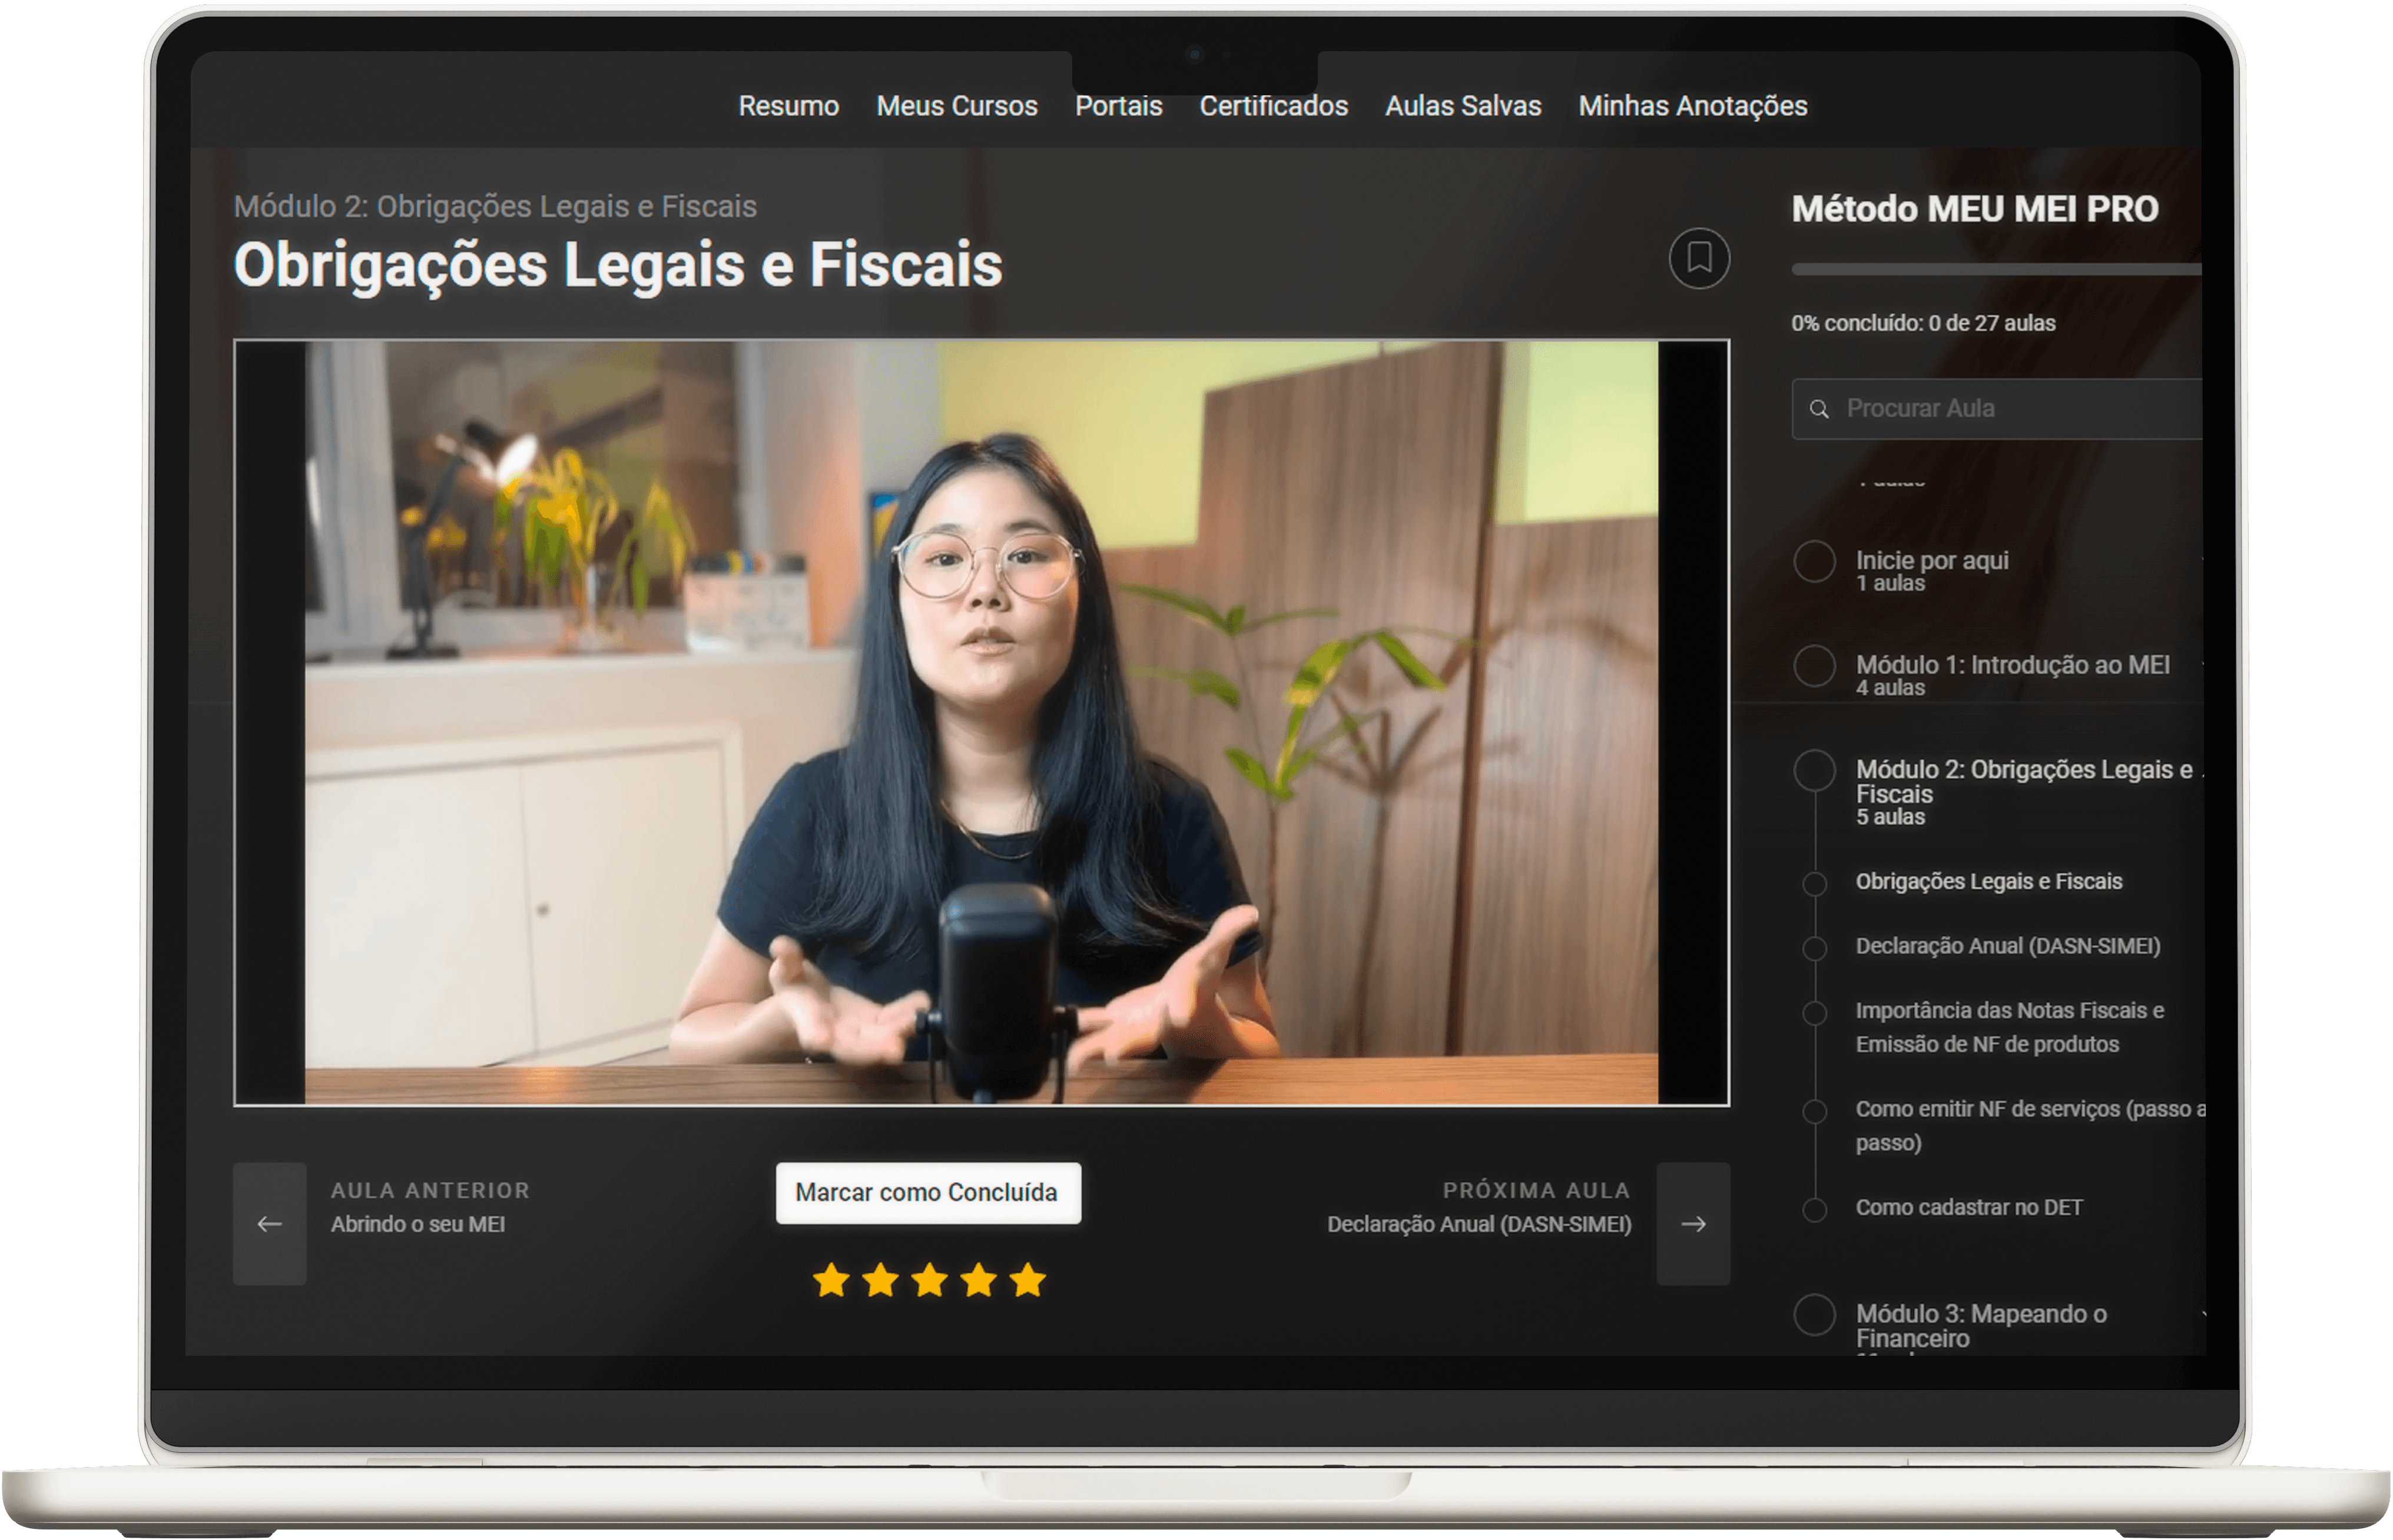Click the search magnifier icon
The image size is (2393, 1540).
pyautogui.click(x=1819, y=409)
